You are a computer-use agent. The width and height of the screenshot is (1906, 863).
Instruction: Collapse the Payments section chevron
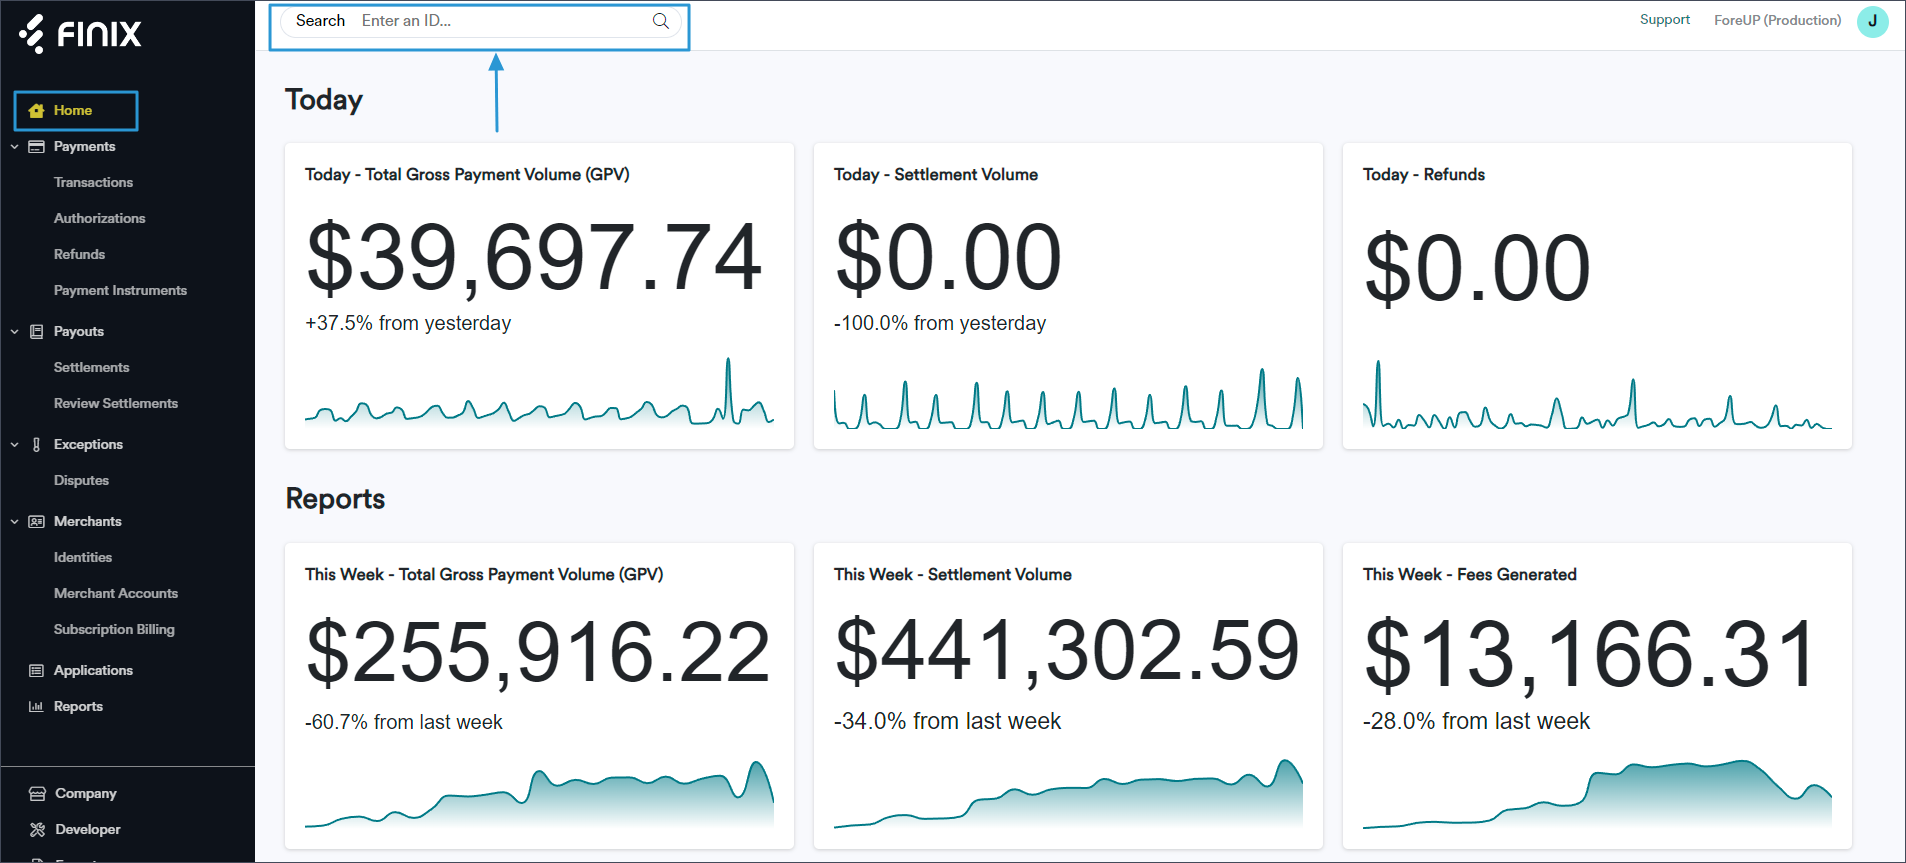15,147
